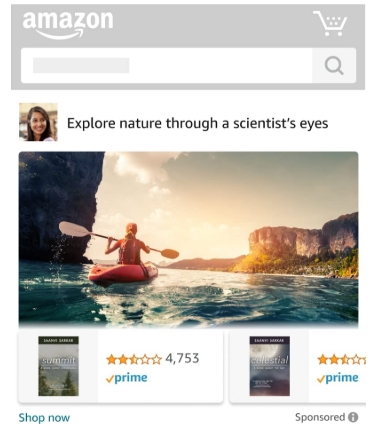Click Summit book's star rating
The image size is (374, 424).
[x=134, y=359]
